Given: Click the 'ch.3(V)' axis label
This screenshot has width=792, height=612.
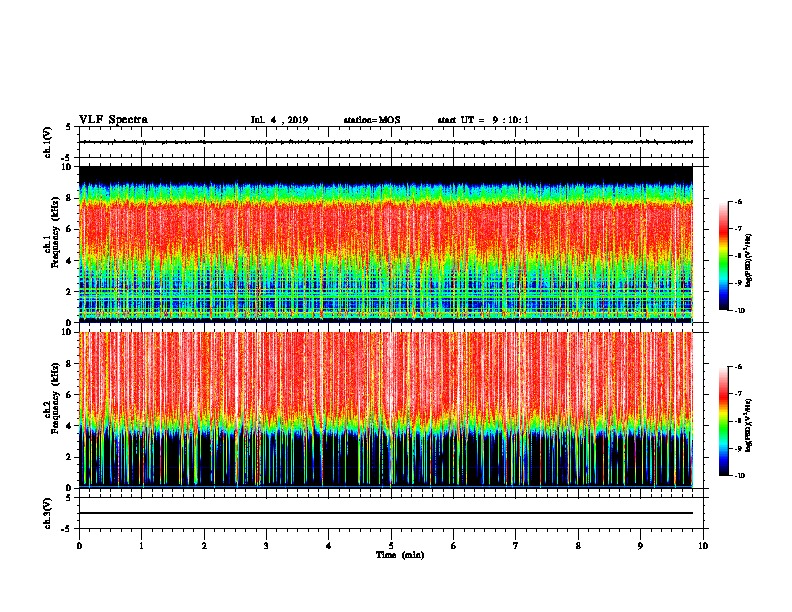Looking at the screenshot, I should click(48, 514).
